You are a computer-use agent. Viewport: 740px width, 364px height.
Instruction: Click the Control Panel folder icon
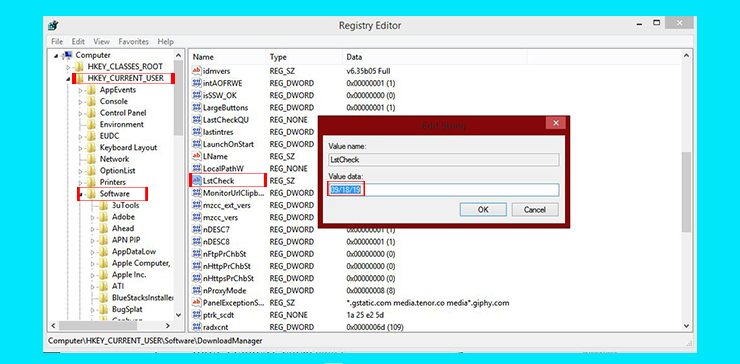[92, 113]
